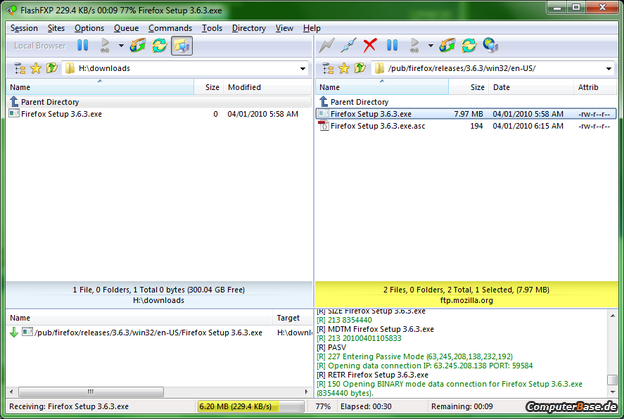
Task: Click log pane scroll up arrow
Action: [612, 315]
